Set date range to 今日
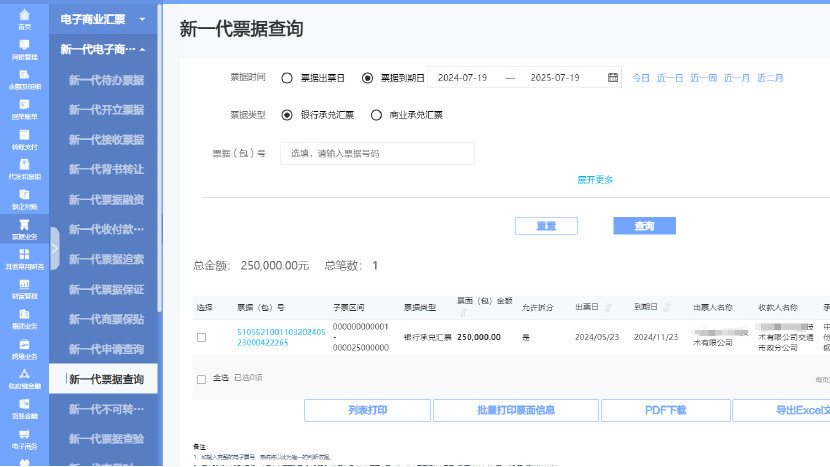 coord(640,78)
